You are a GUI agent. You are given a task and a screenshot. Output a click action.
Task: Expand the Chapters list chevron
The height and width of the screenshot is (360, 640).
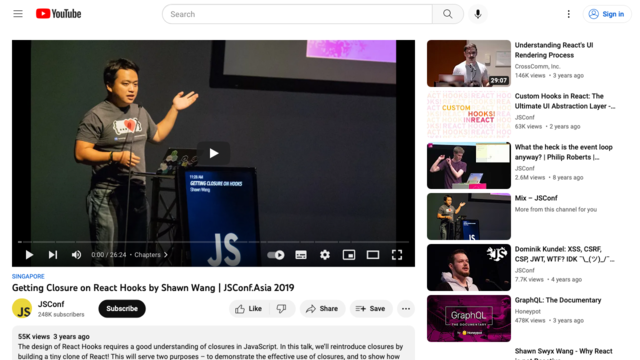point(166,255)
